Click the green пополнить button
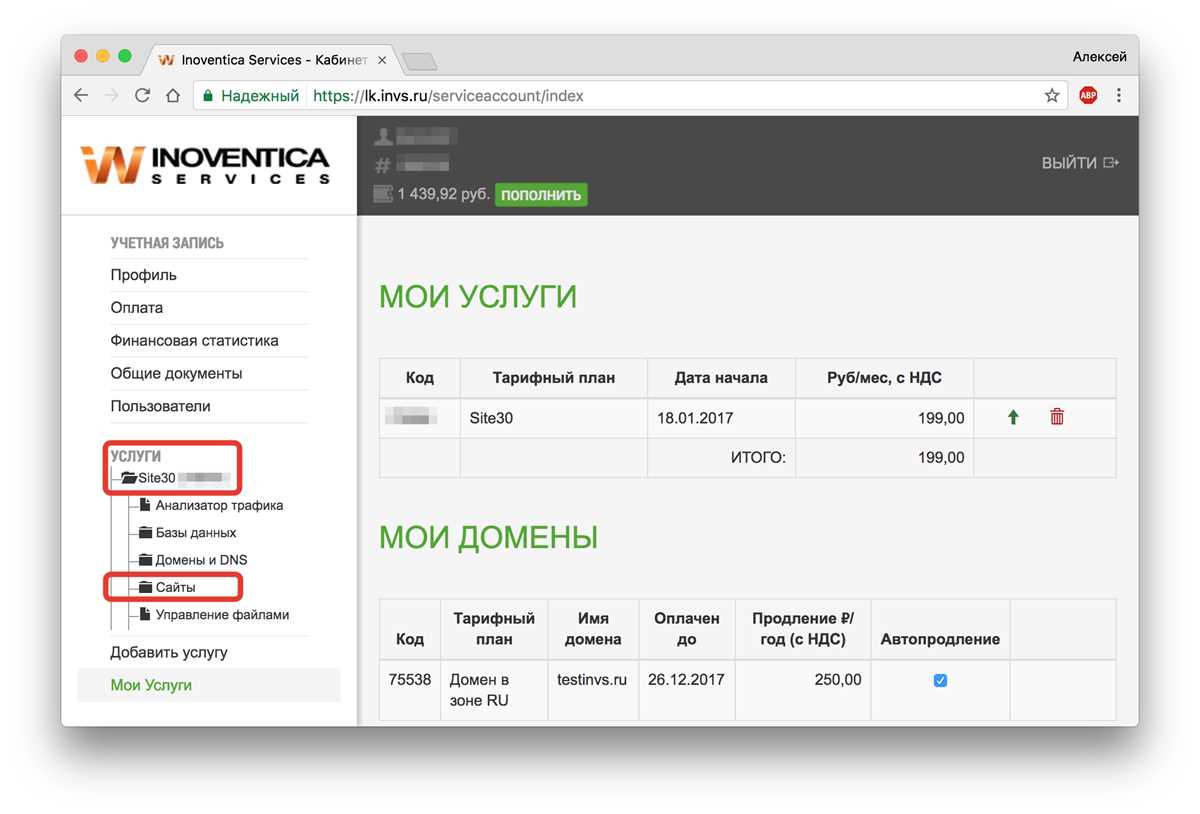The height and width of the screenshot is (814, 1200). click(541, 195)
